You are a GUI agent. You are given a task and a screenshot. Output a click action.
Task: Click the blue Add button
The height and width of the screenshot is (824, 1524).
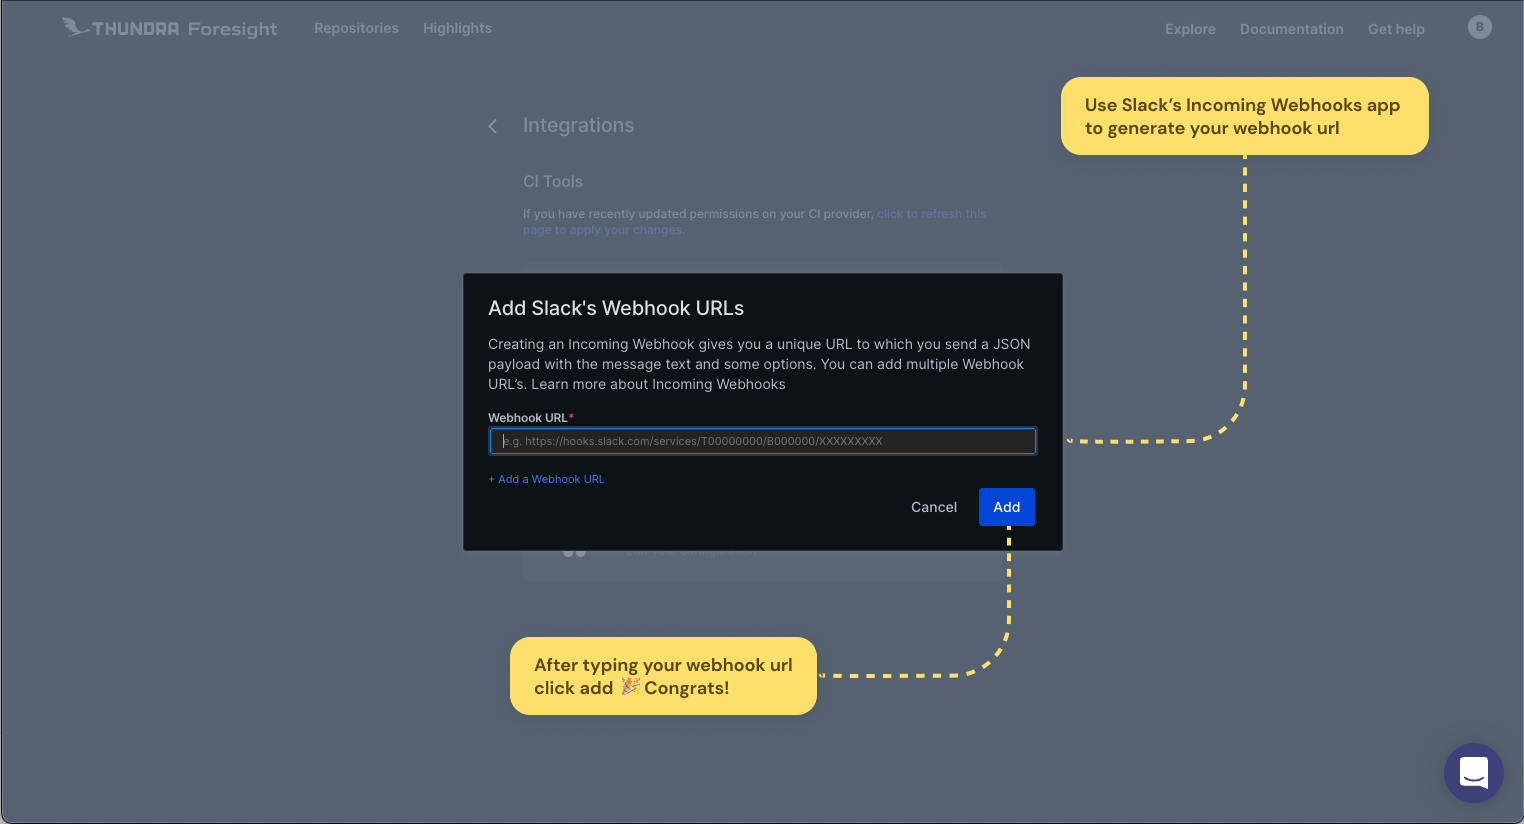1007,507
